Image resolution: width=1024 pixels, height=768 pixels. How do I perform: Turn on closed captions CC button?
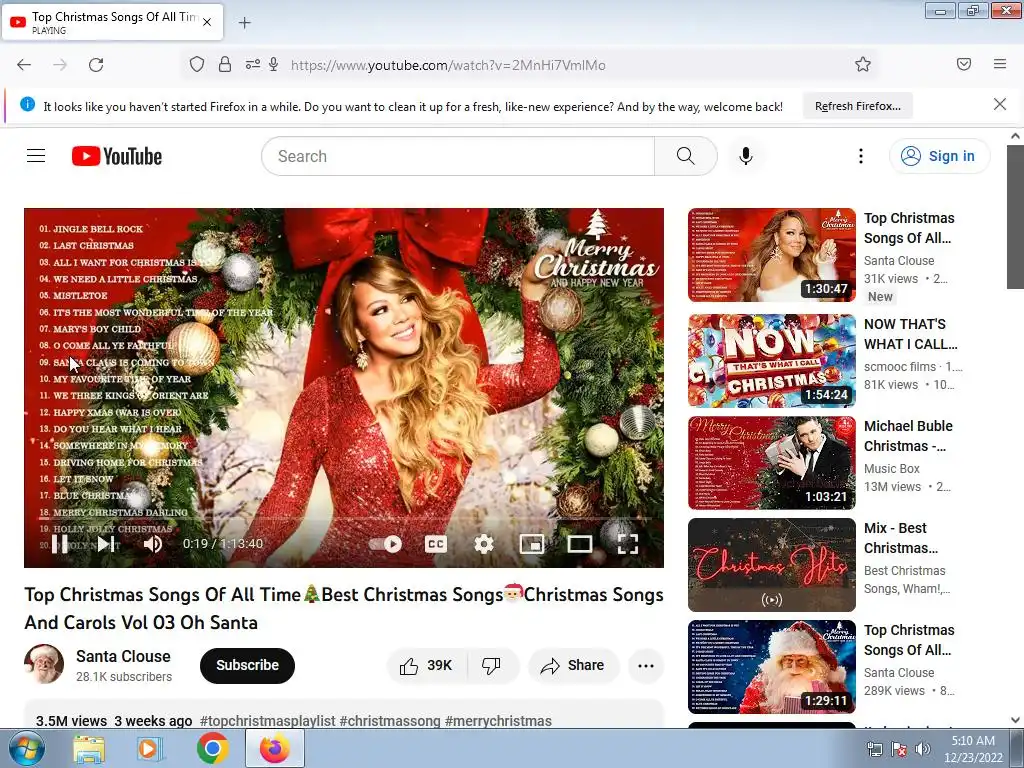436,544
